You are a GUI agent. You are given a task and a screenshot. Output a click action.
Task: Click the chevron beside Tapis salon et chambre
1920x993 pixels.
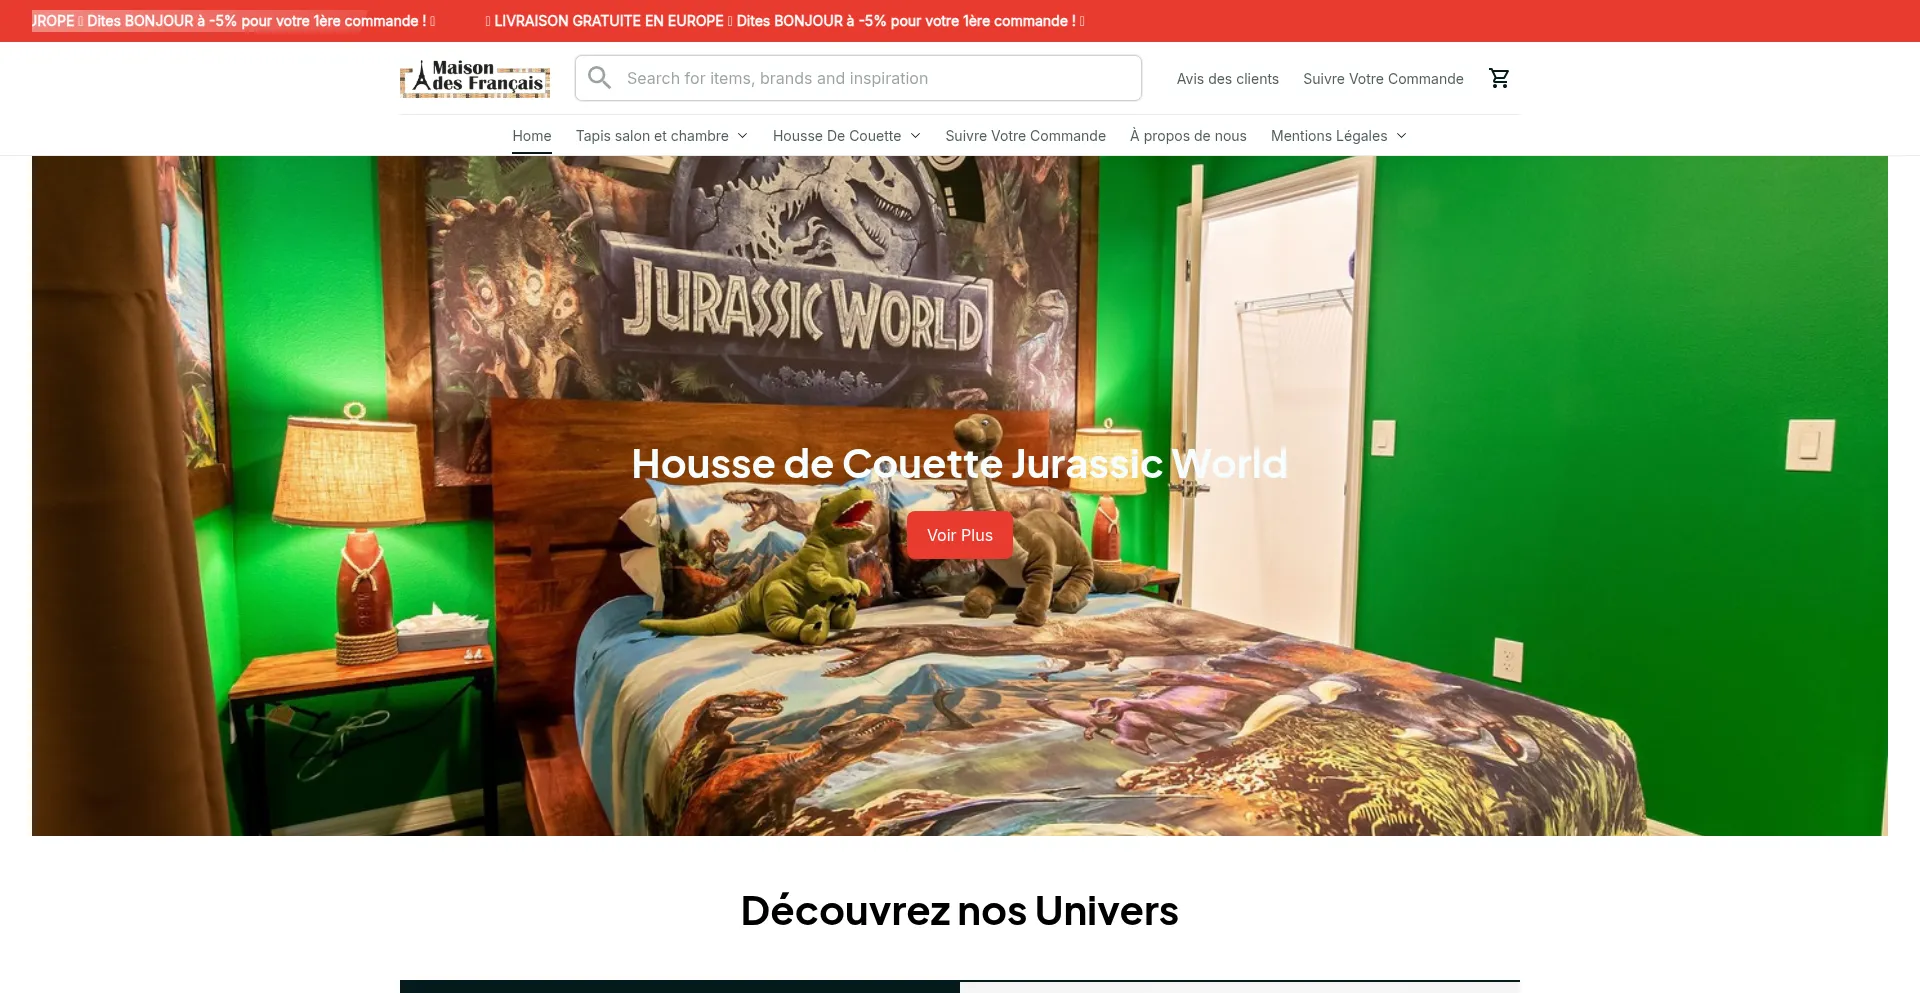click(743, 135)
